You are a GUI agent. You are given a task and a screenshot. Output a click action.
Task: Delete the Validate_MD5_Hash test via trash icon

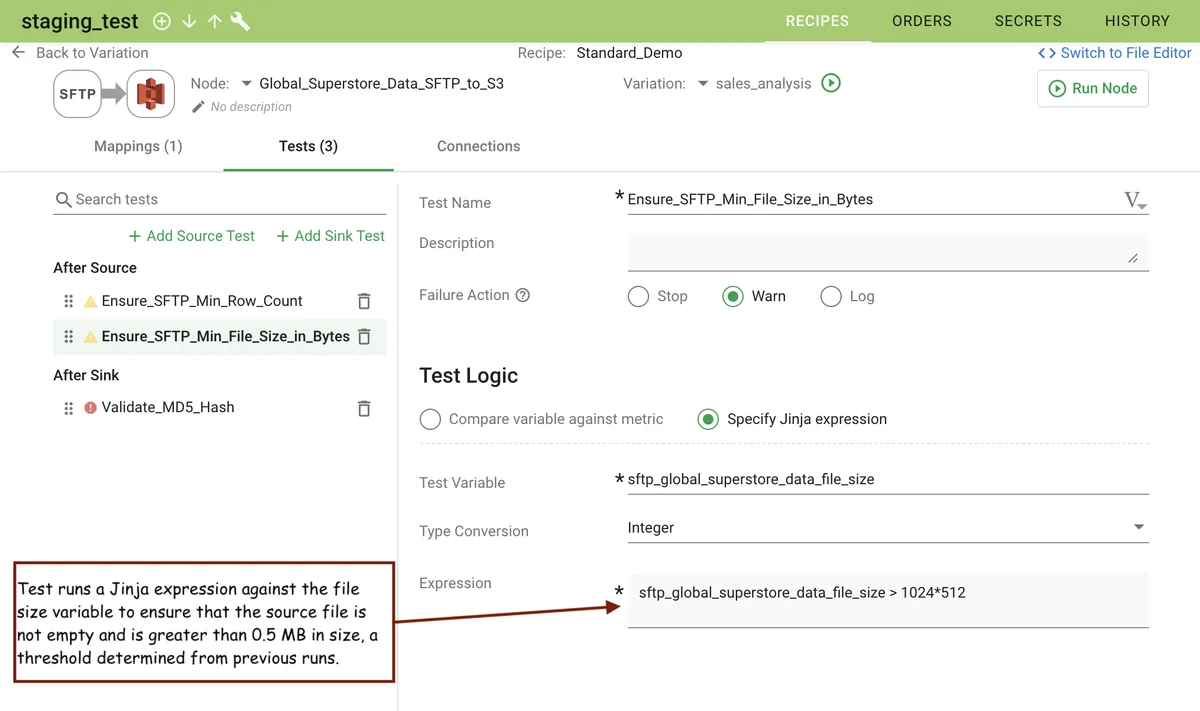[364, 407]
